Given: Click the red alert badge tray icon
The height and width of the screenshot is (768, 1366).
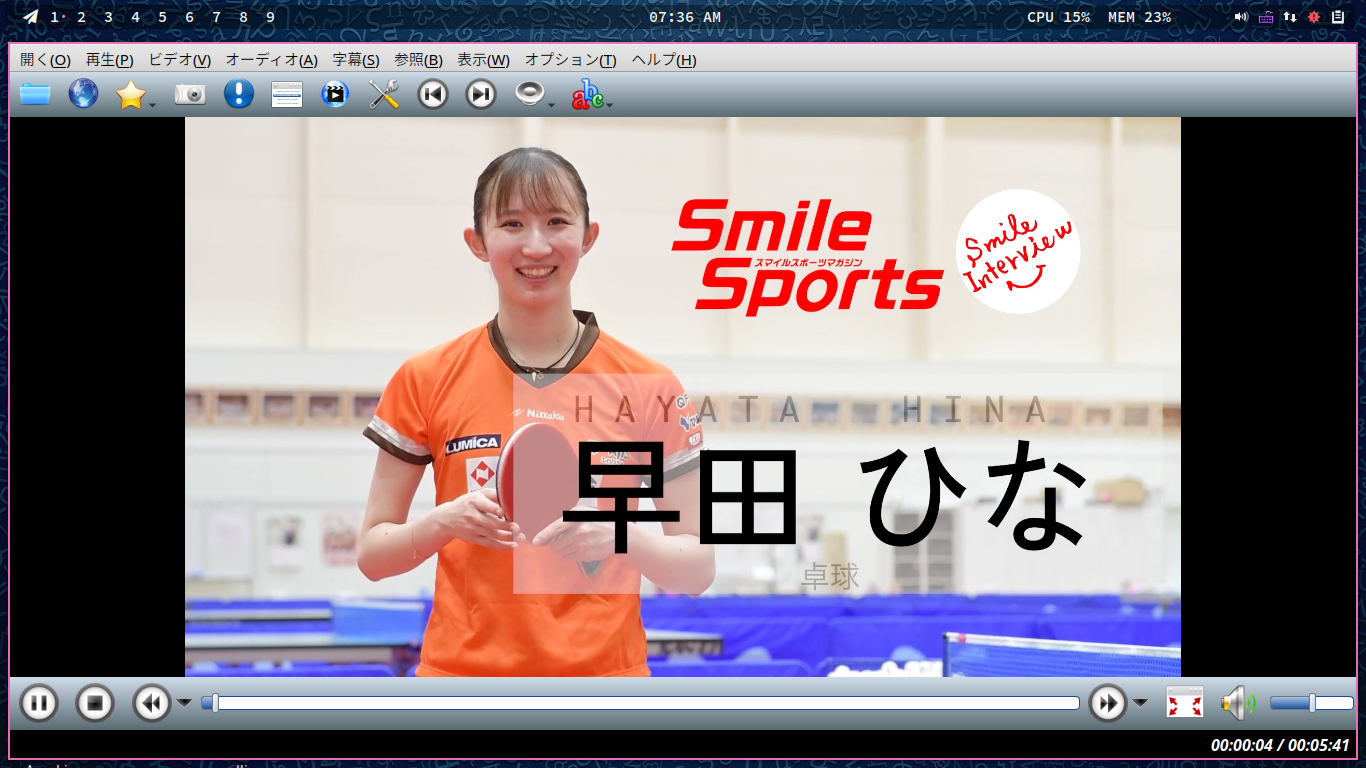Looking at the screenshot, I should pyautogui.click(x=1314, y=17).
